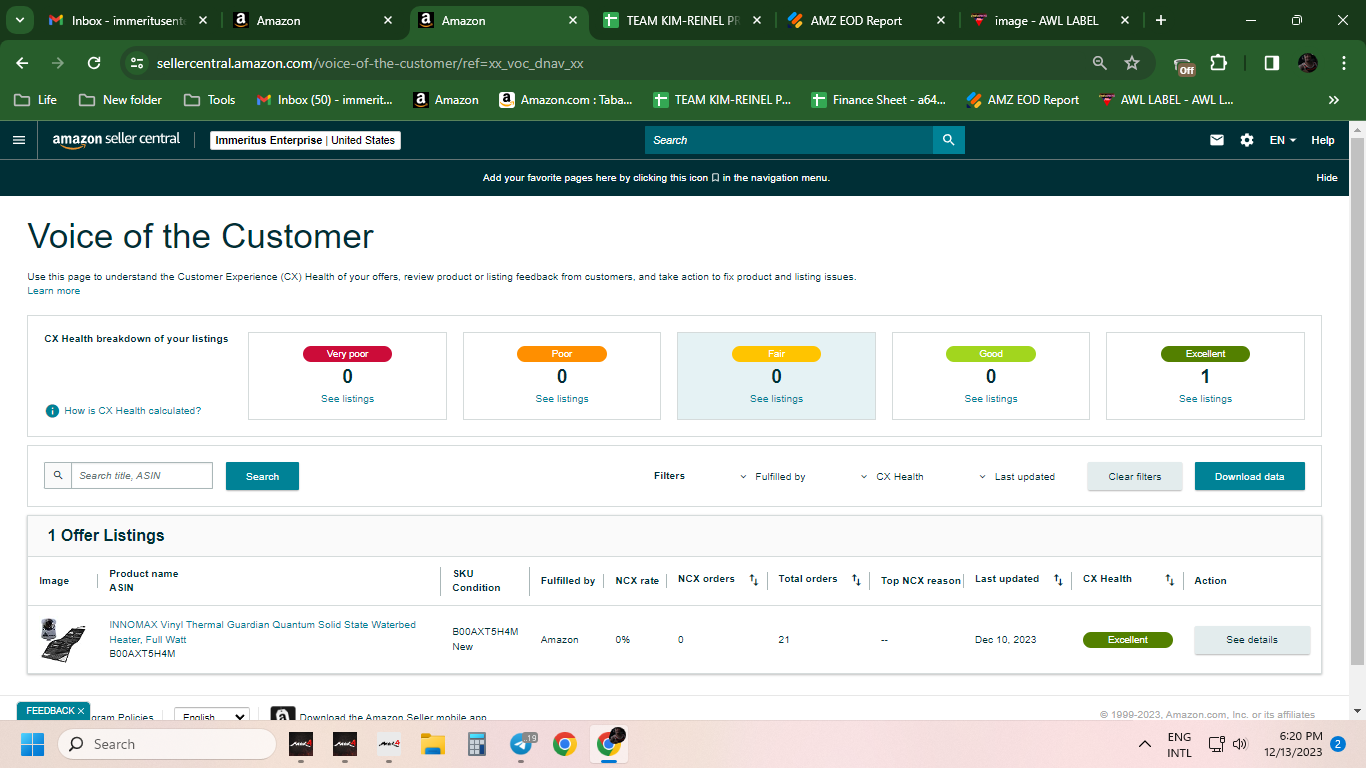Click the magnifier search button in header
1366x768 pixels.
point(949,140)
